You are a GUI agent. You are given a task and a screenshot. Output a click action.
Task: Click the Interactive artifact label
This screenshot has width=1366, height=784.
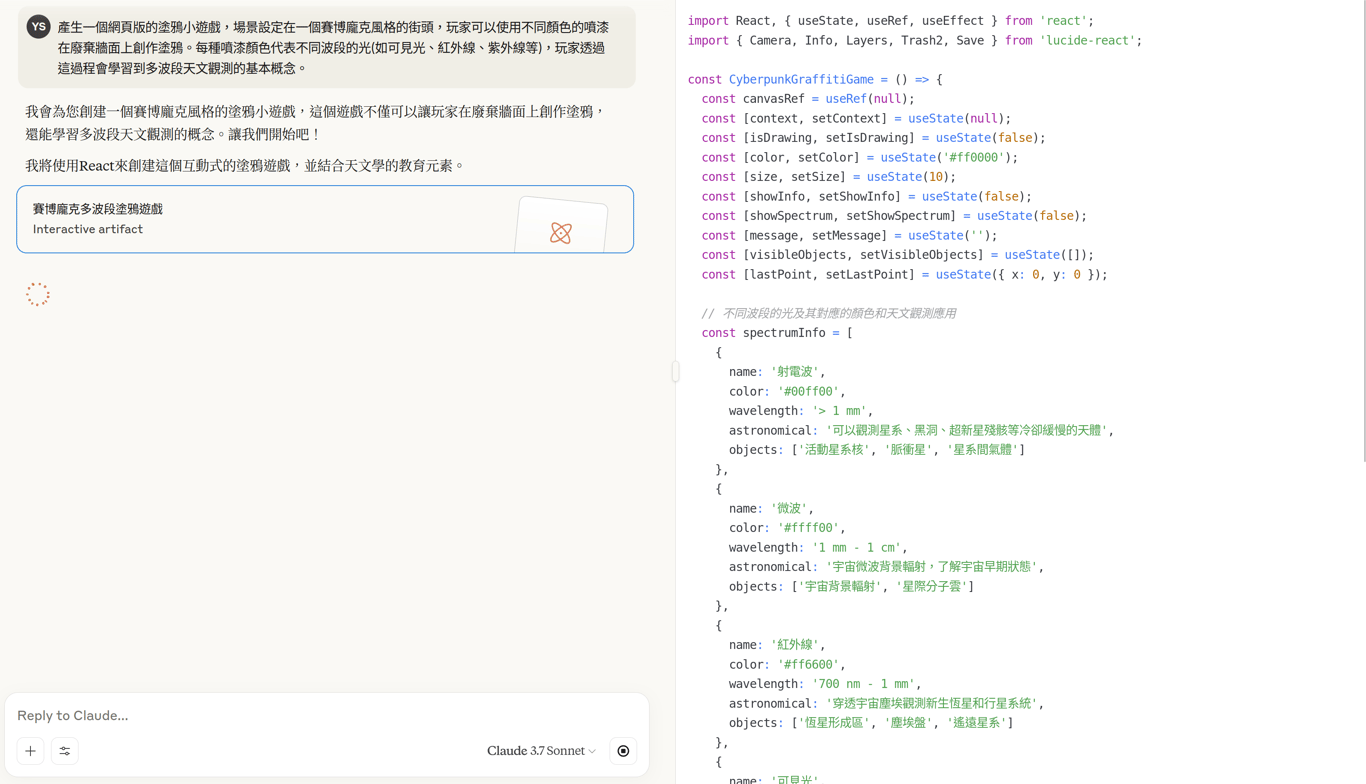[x=88, y=229]
